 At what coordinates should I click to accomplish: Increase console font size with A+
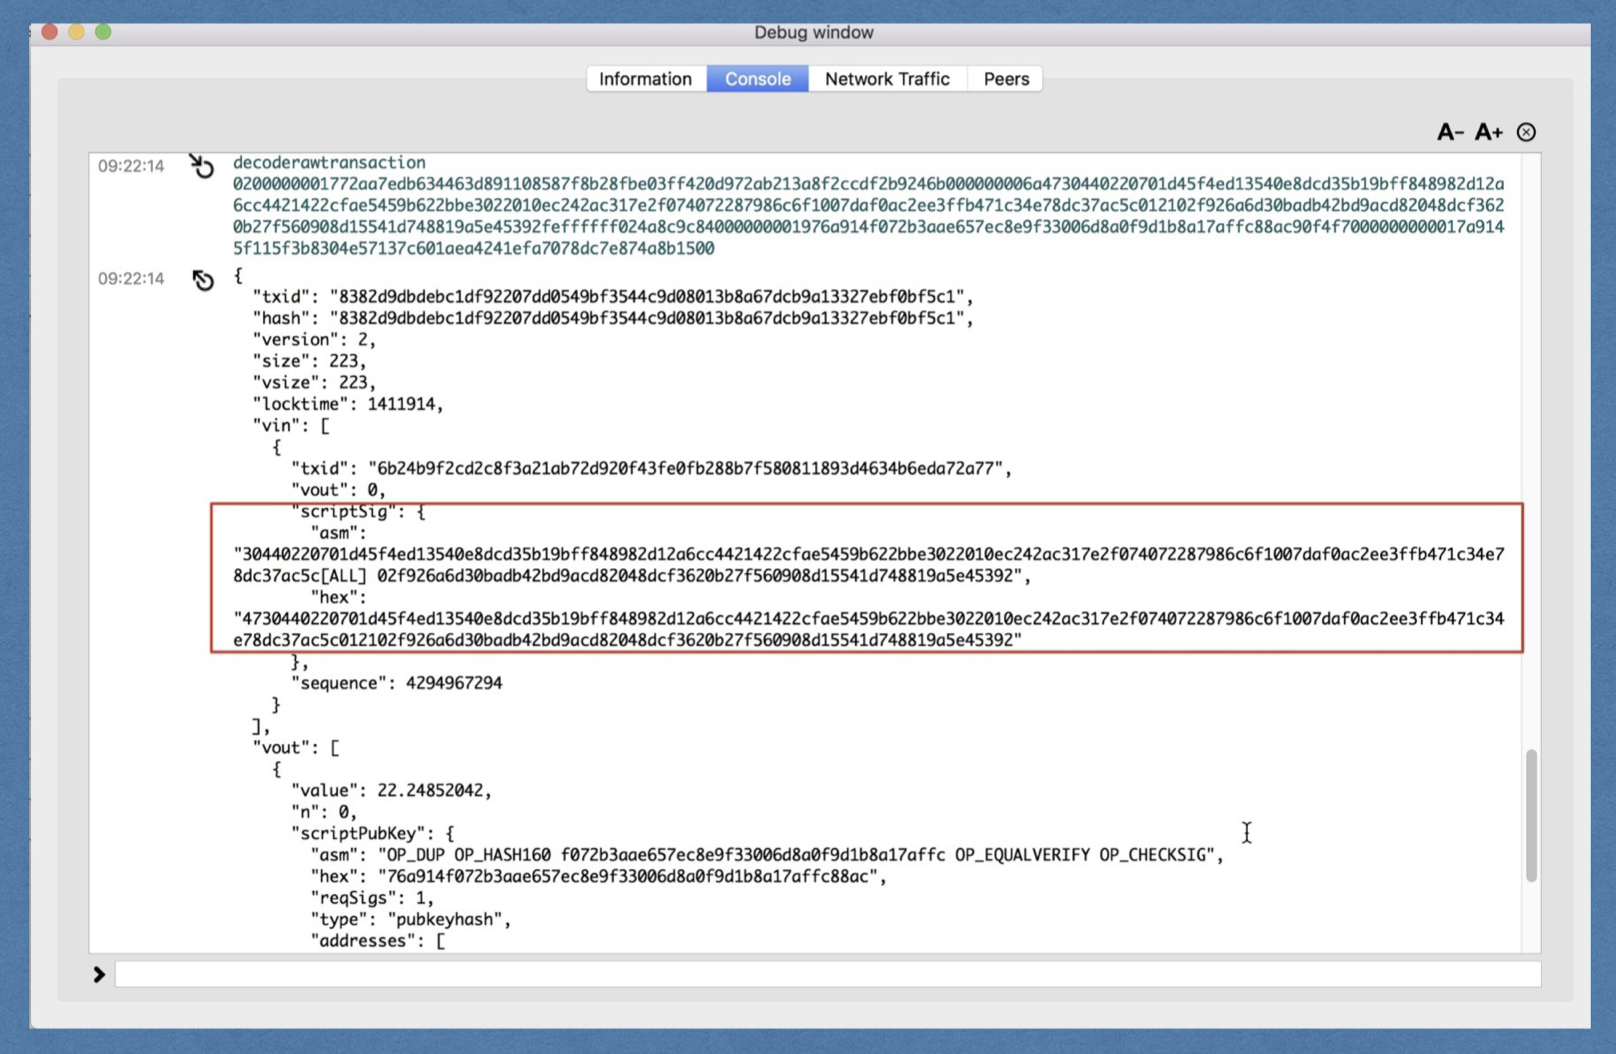click(1489, 132)
